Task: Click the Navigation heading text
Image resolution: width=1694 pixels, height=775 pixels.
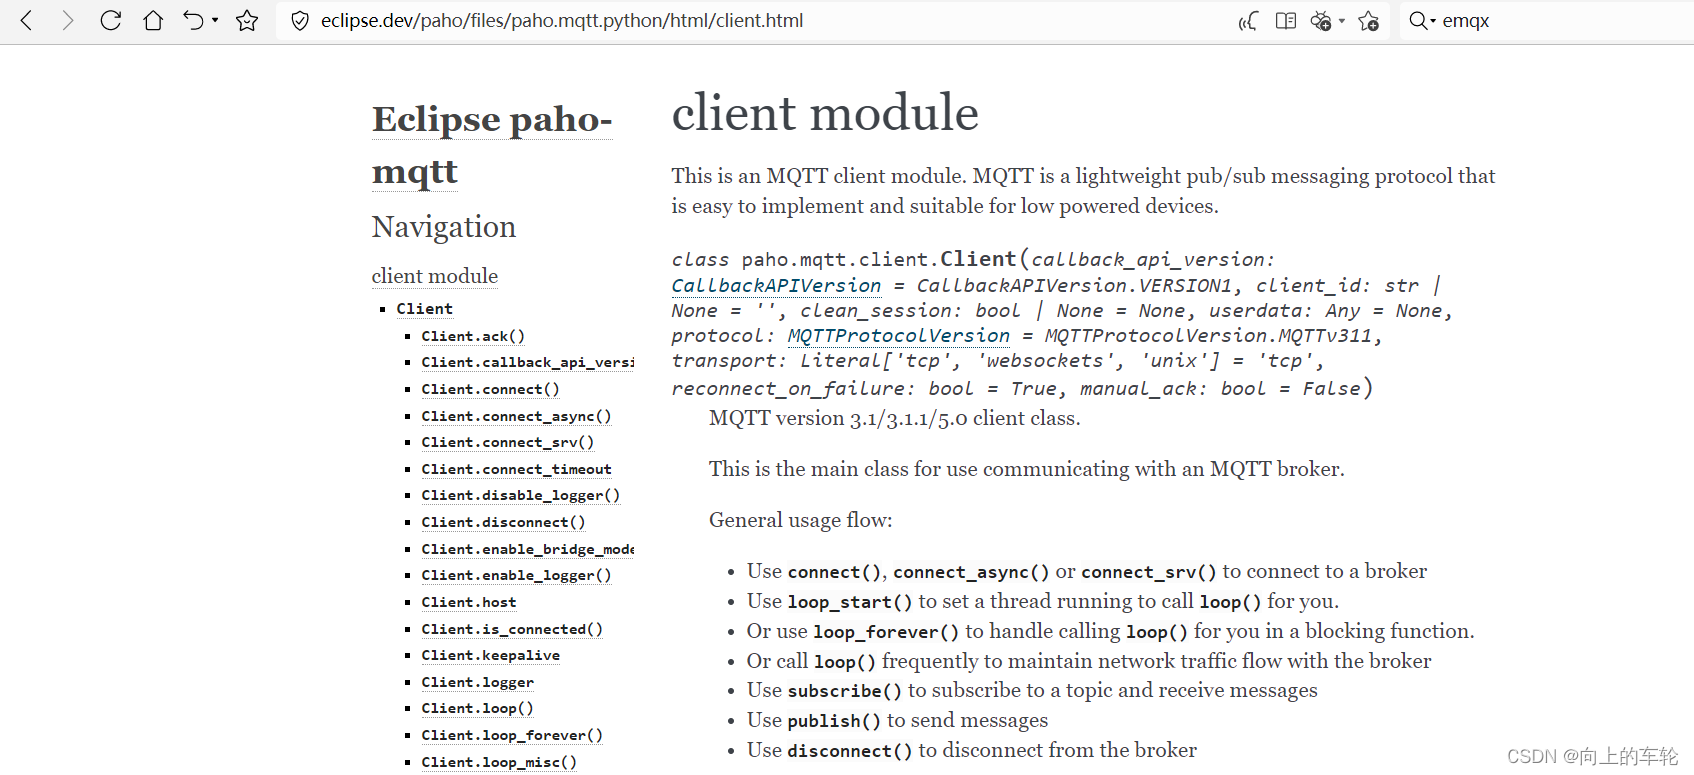Action: coord(444,227)
